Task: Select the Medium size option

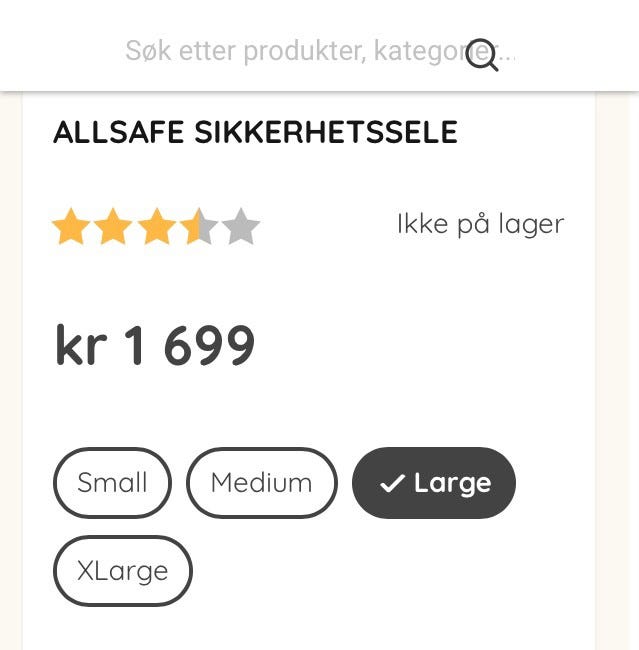Action: [261, 483]
